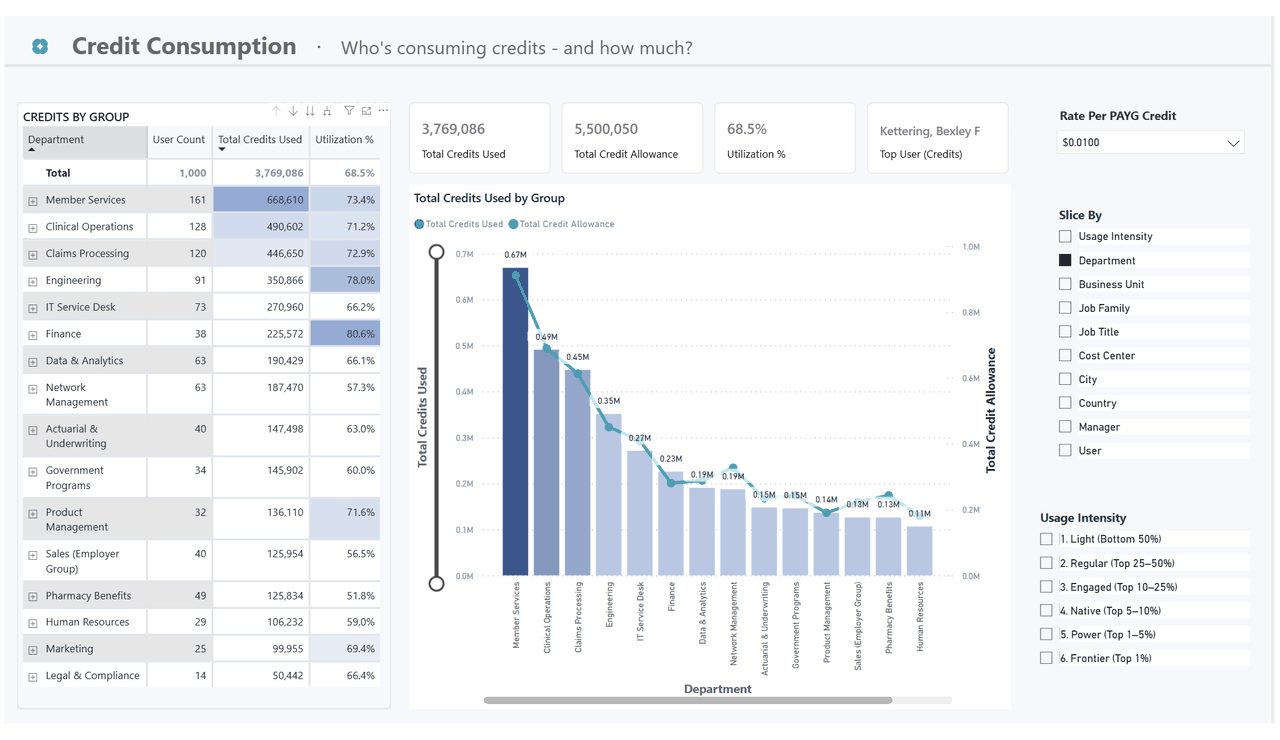Click the top handle of the chart zoom slider
The width and height of the screenshot is (1280, 740).
click(x=436, y=252)
